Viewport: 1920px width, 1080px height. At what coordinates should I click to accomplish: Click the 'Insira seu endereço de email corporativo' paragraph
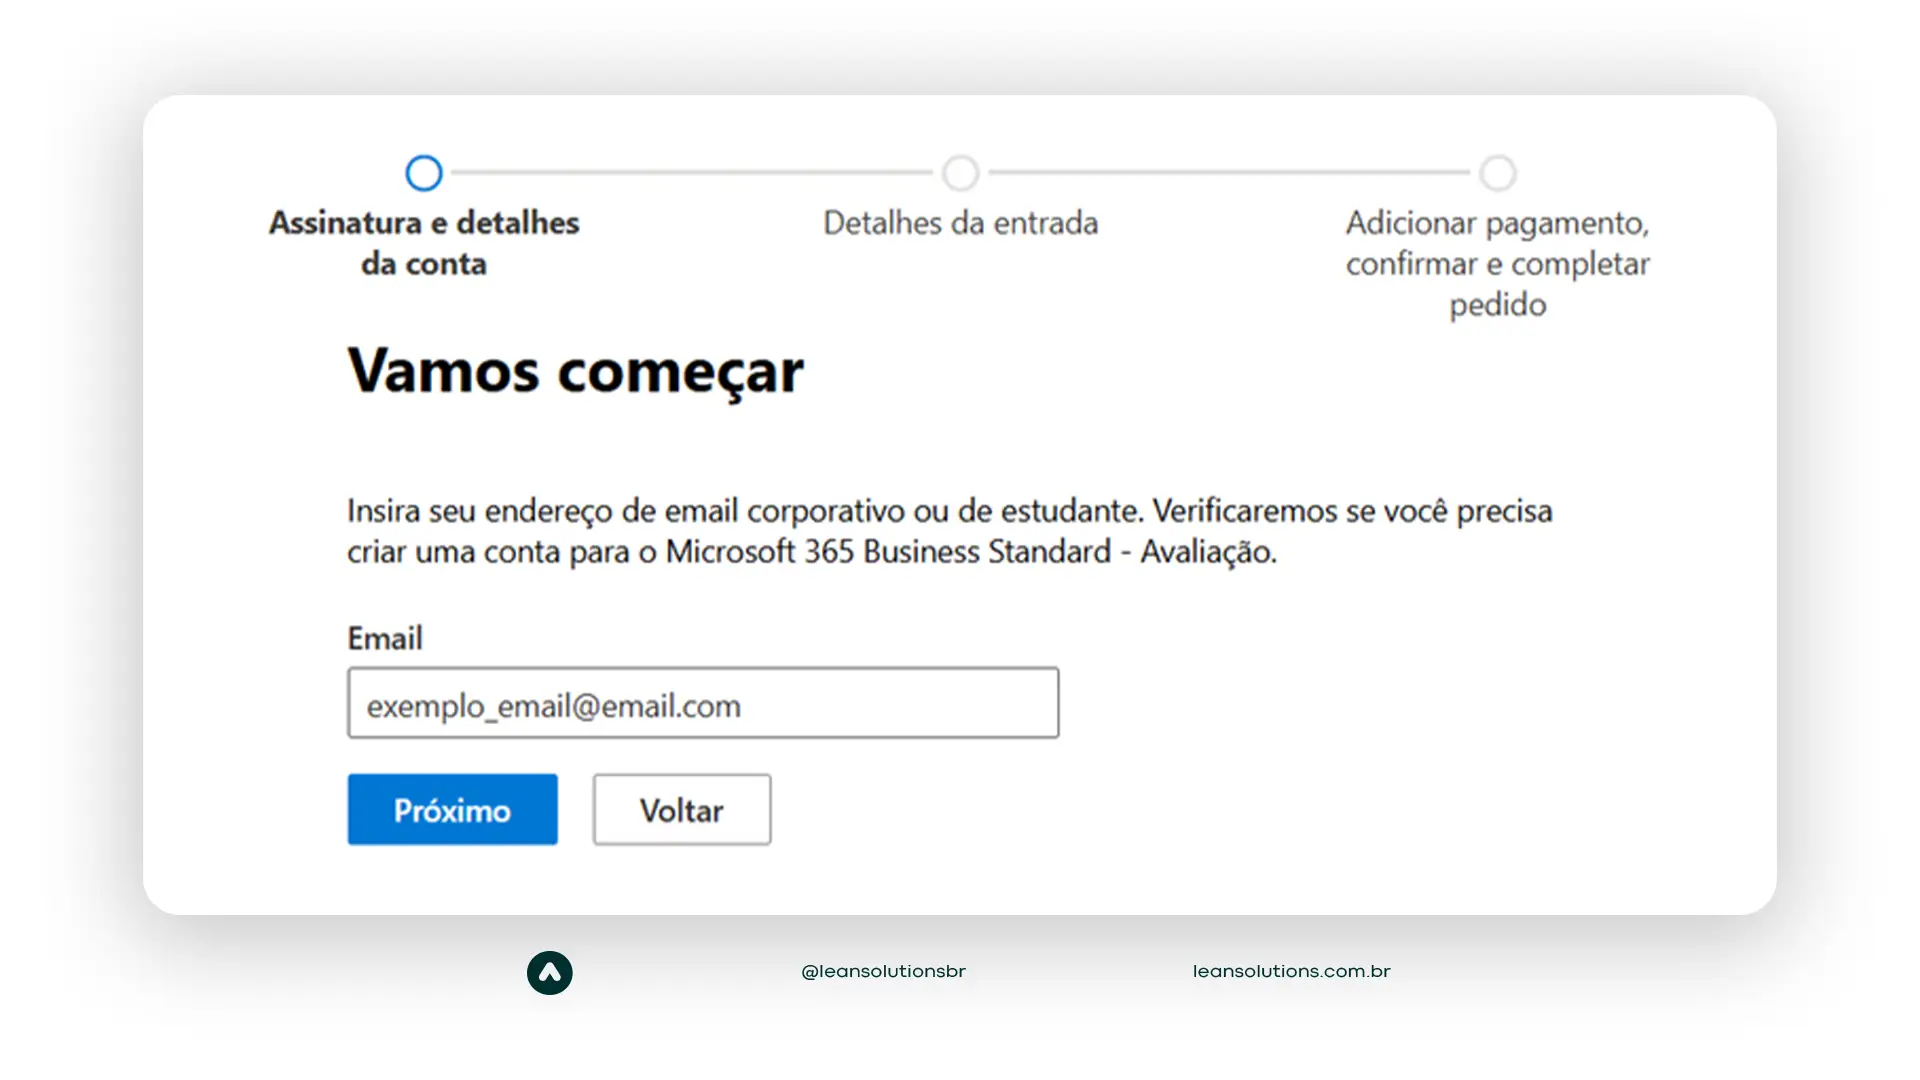tap(950, 531)
